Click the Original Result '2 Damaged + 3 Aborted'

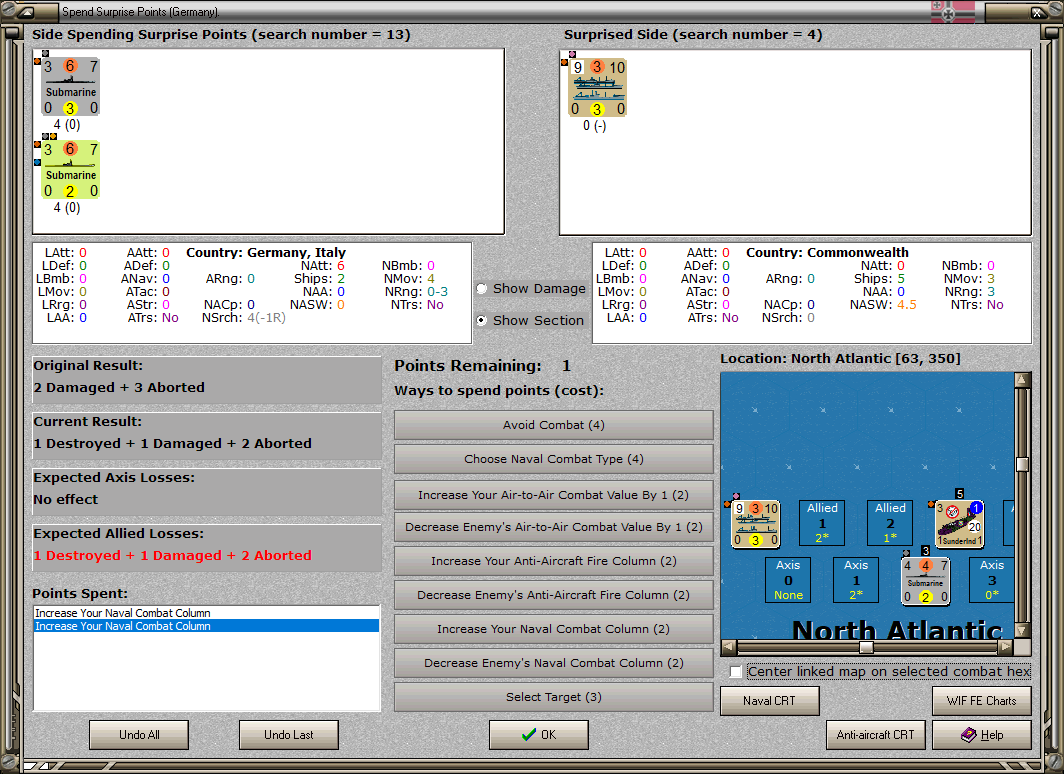point(119,387)
